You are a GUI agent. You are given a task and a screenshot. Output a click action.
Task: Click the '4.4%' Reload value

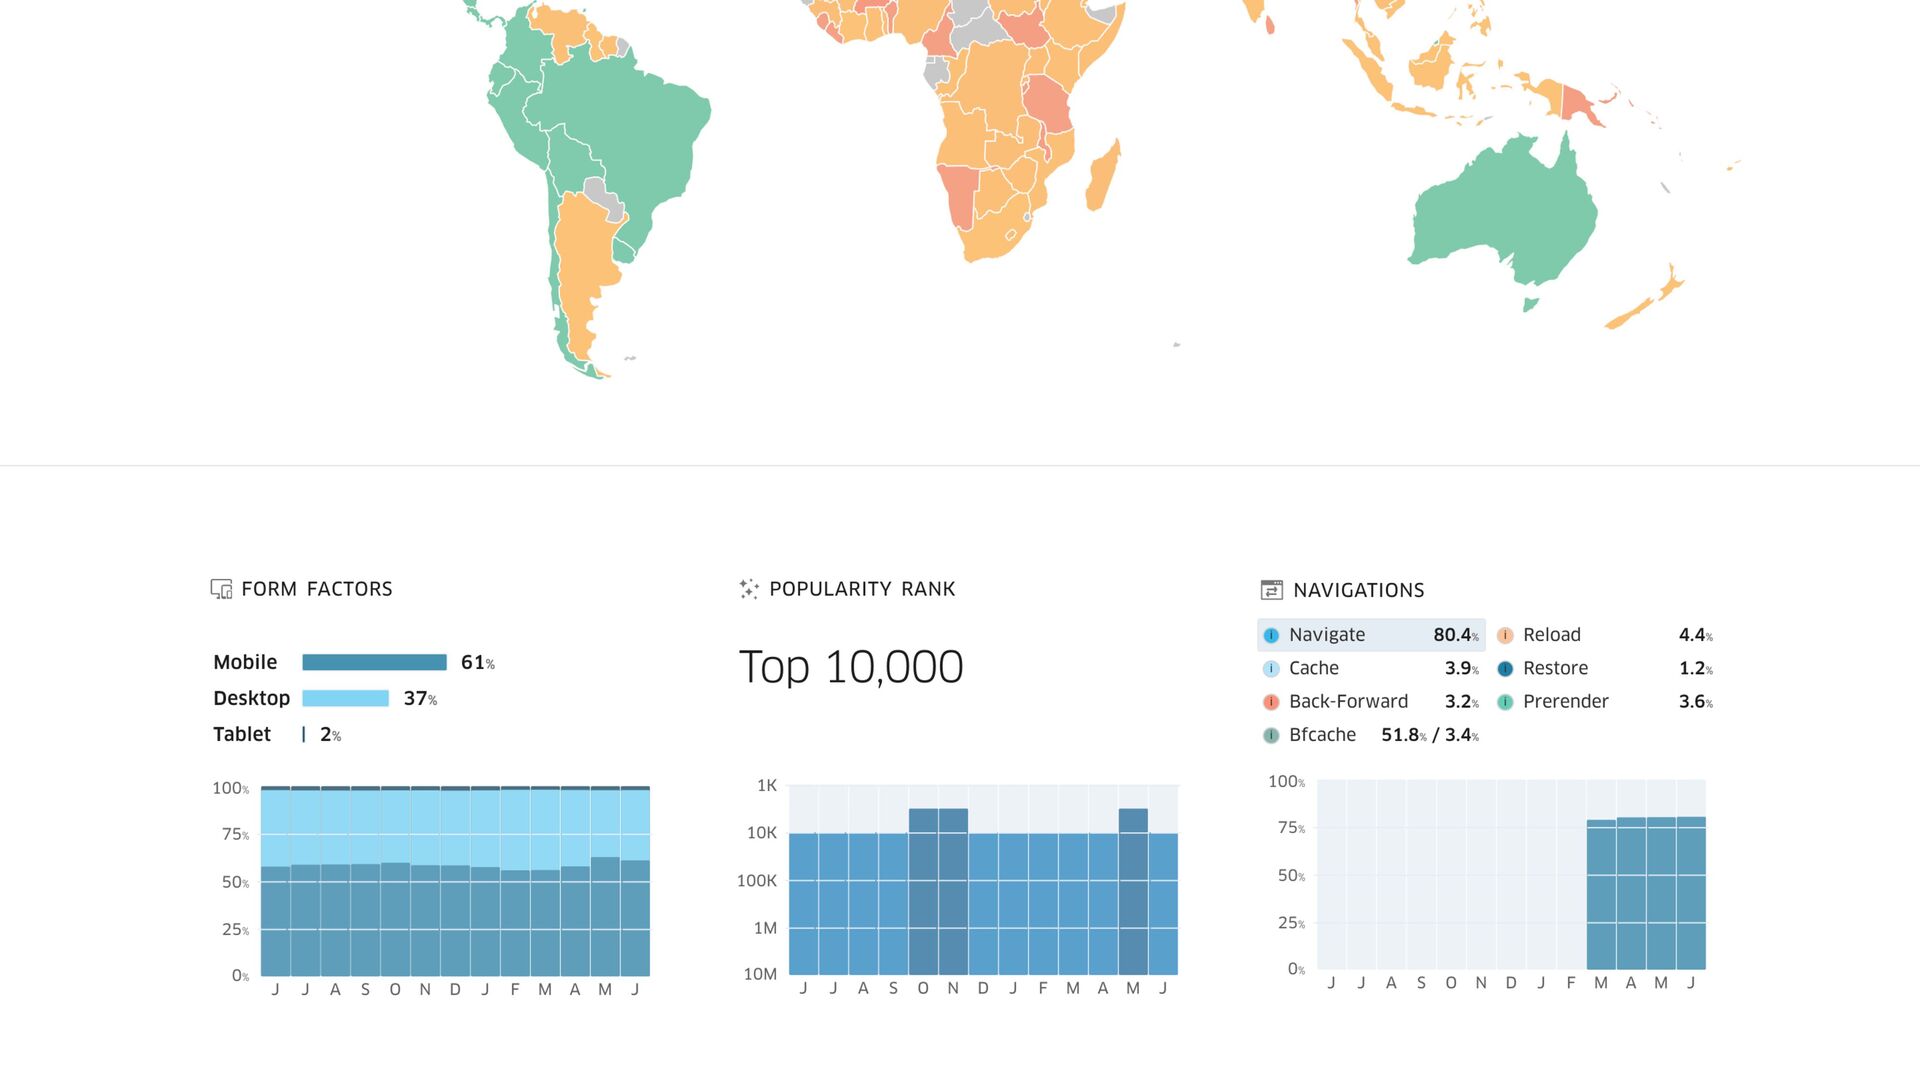1696,635
